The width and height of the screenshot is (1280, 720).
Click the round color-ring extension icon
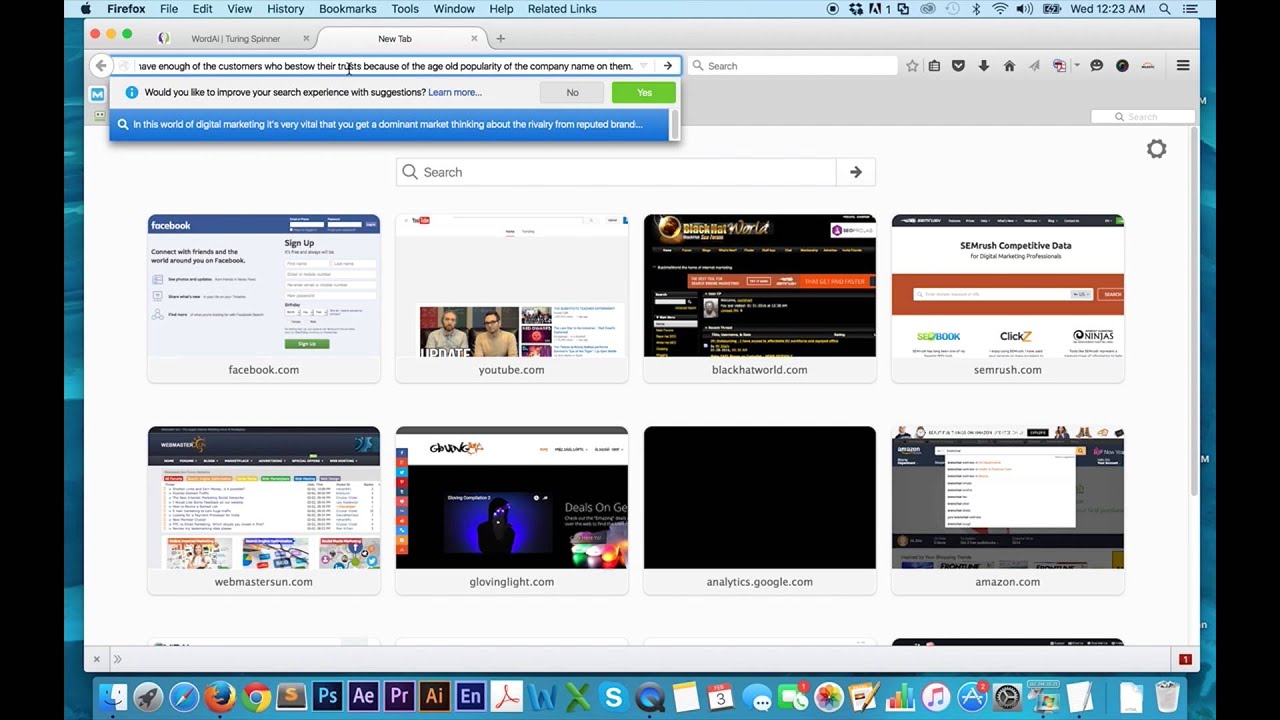1122,66
